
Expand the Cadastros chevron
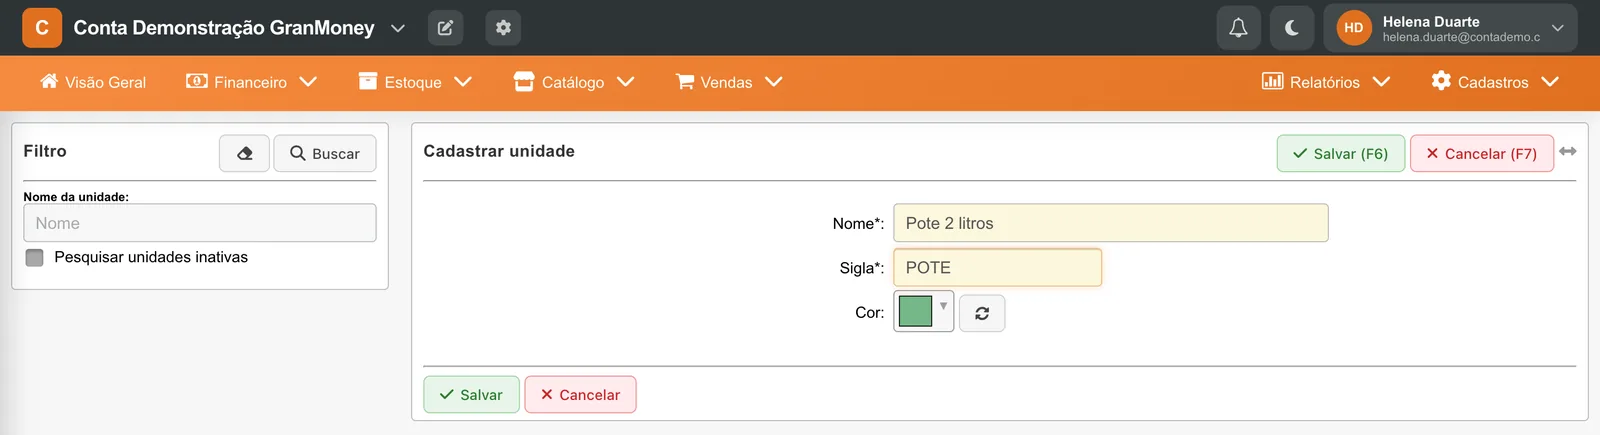1550,82
